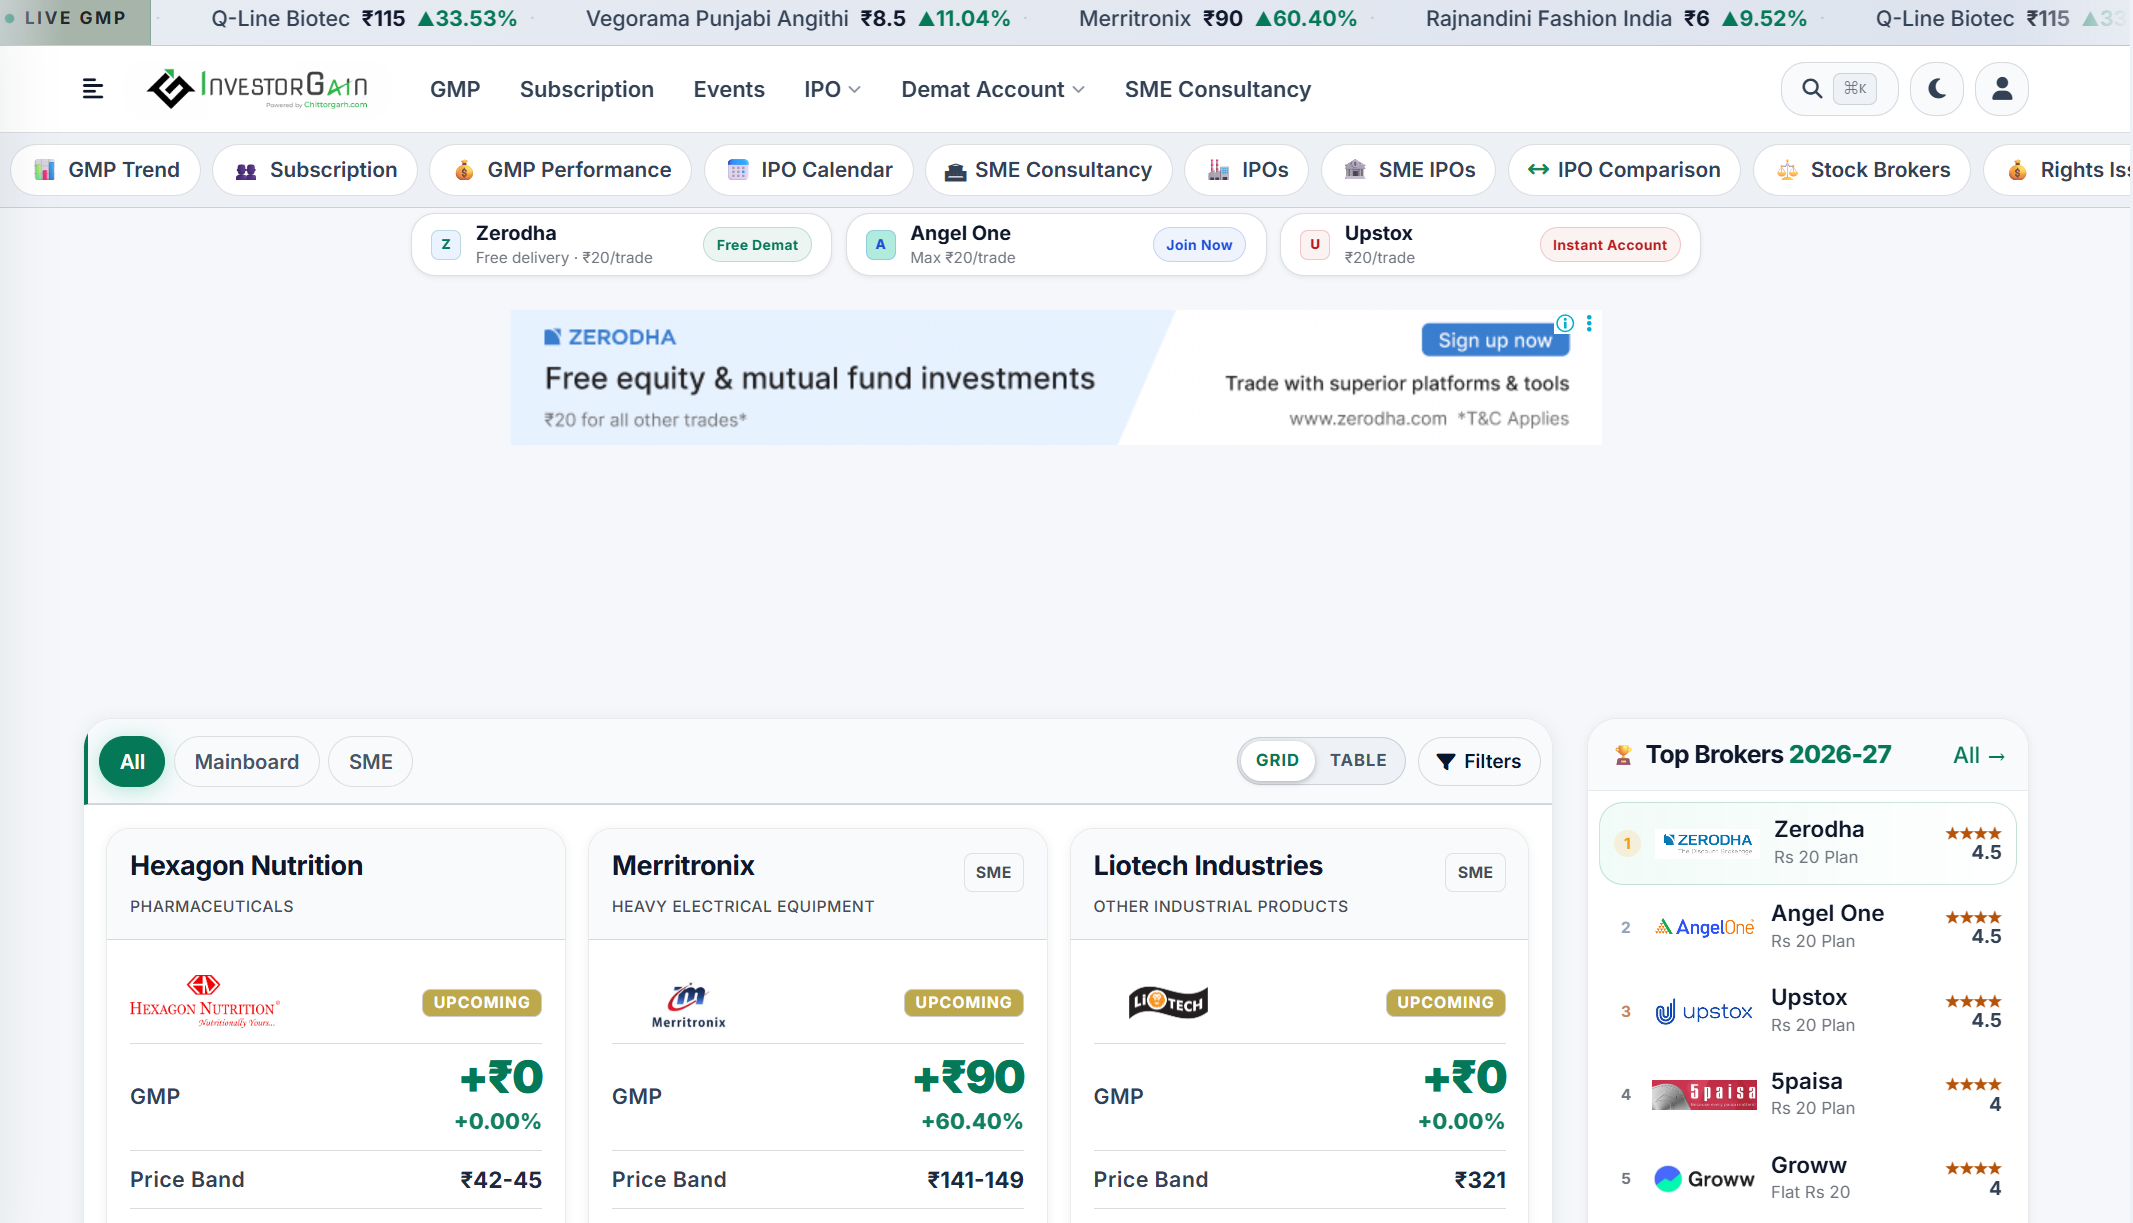Click the ⌘K search shortcut badge
The height and width of the screenshot is (1223, 2133).
[x=1855, y=88]
